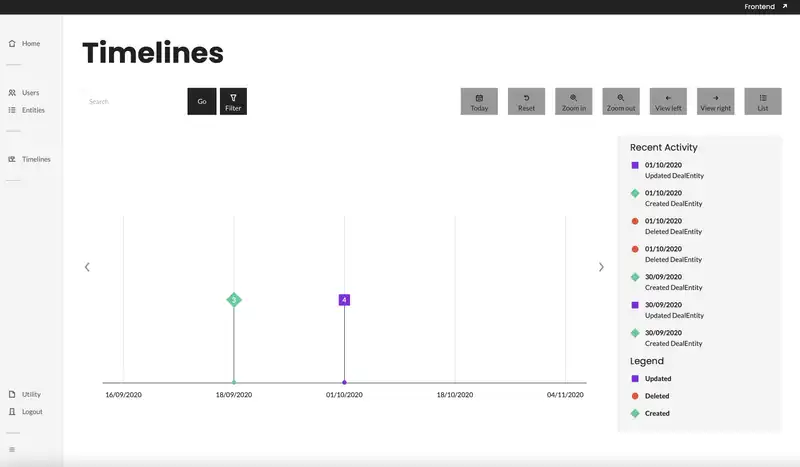Reset the timeline view

pyautogui.click(x=526, y=101)
